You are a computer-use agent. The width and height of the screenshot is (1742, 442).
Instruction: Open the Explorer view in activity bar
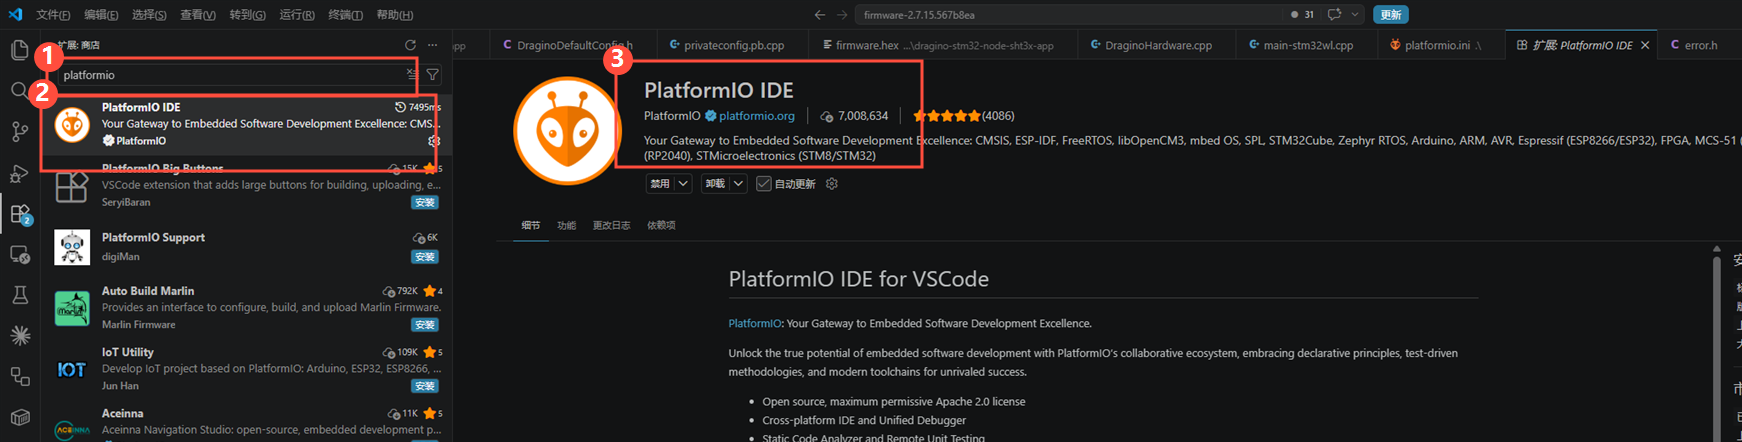(20, 50)
